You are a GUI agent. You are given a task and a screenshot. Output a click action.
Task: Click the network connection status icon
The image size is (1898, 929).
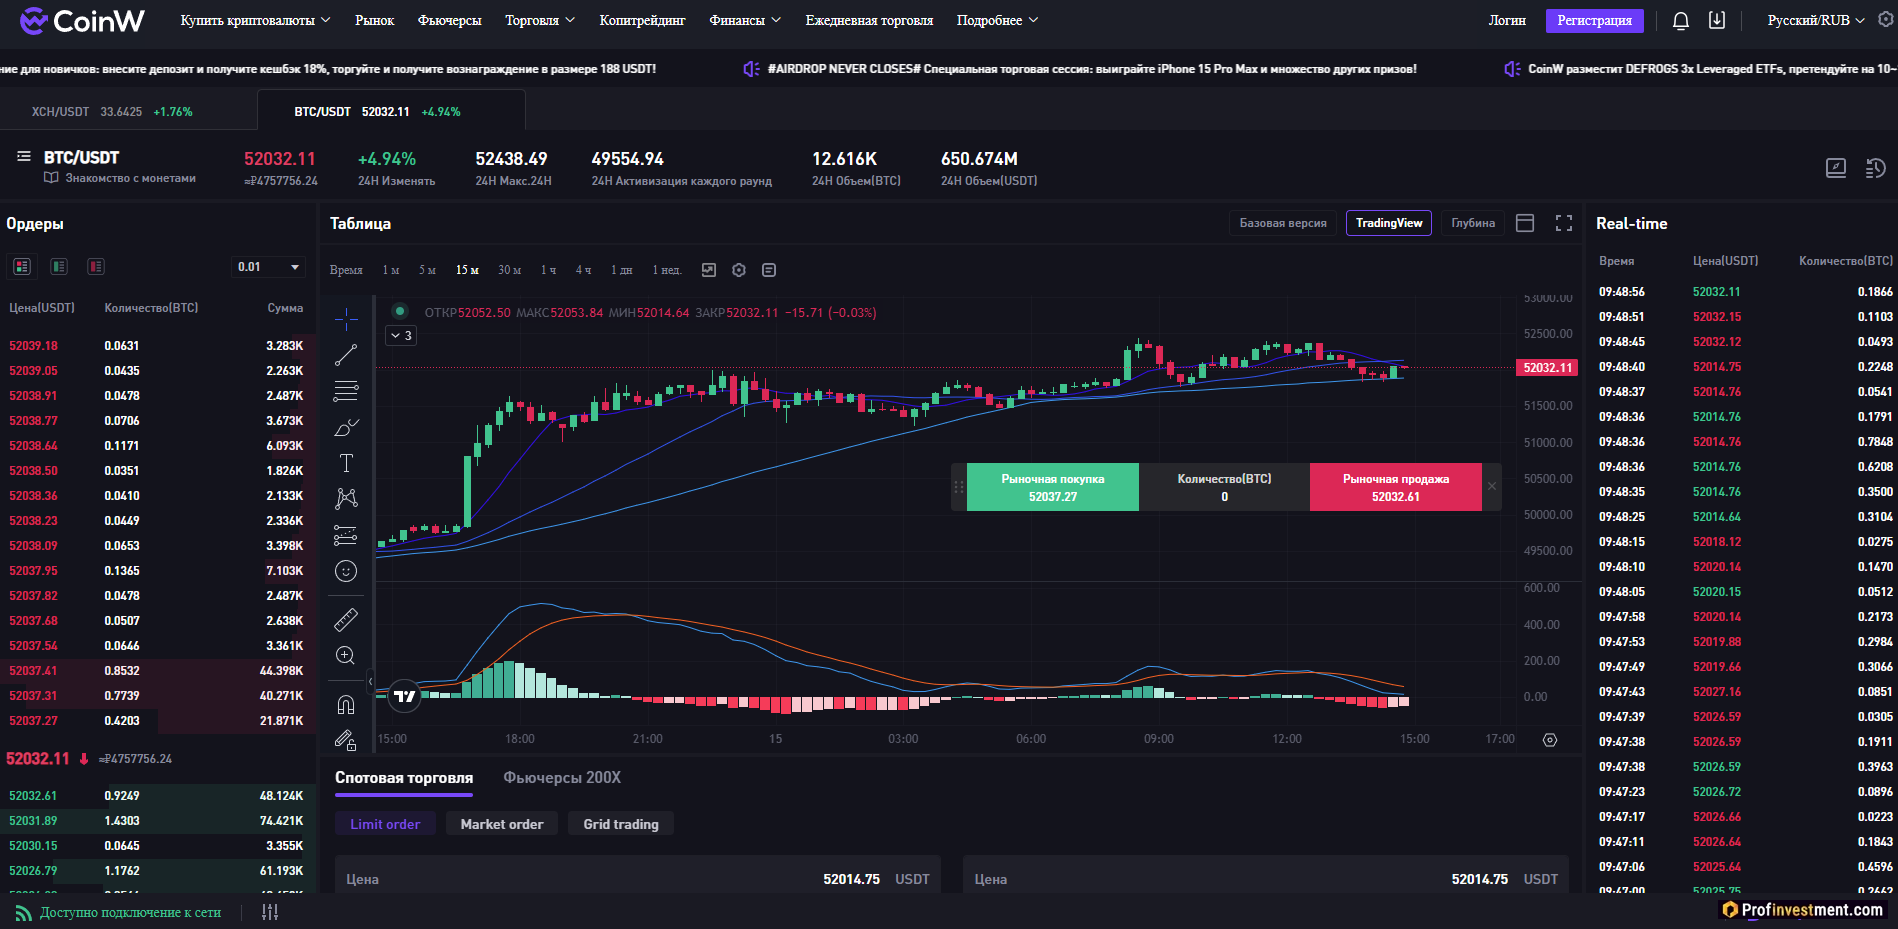(23, 912)
